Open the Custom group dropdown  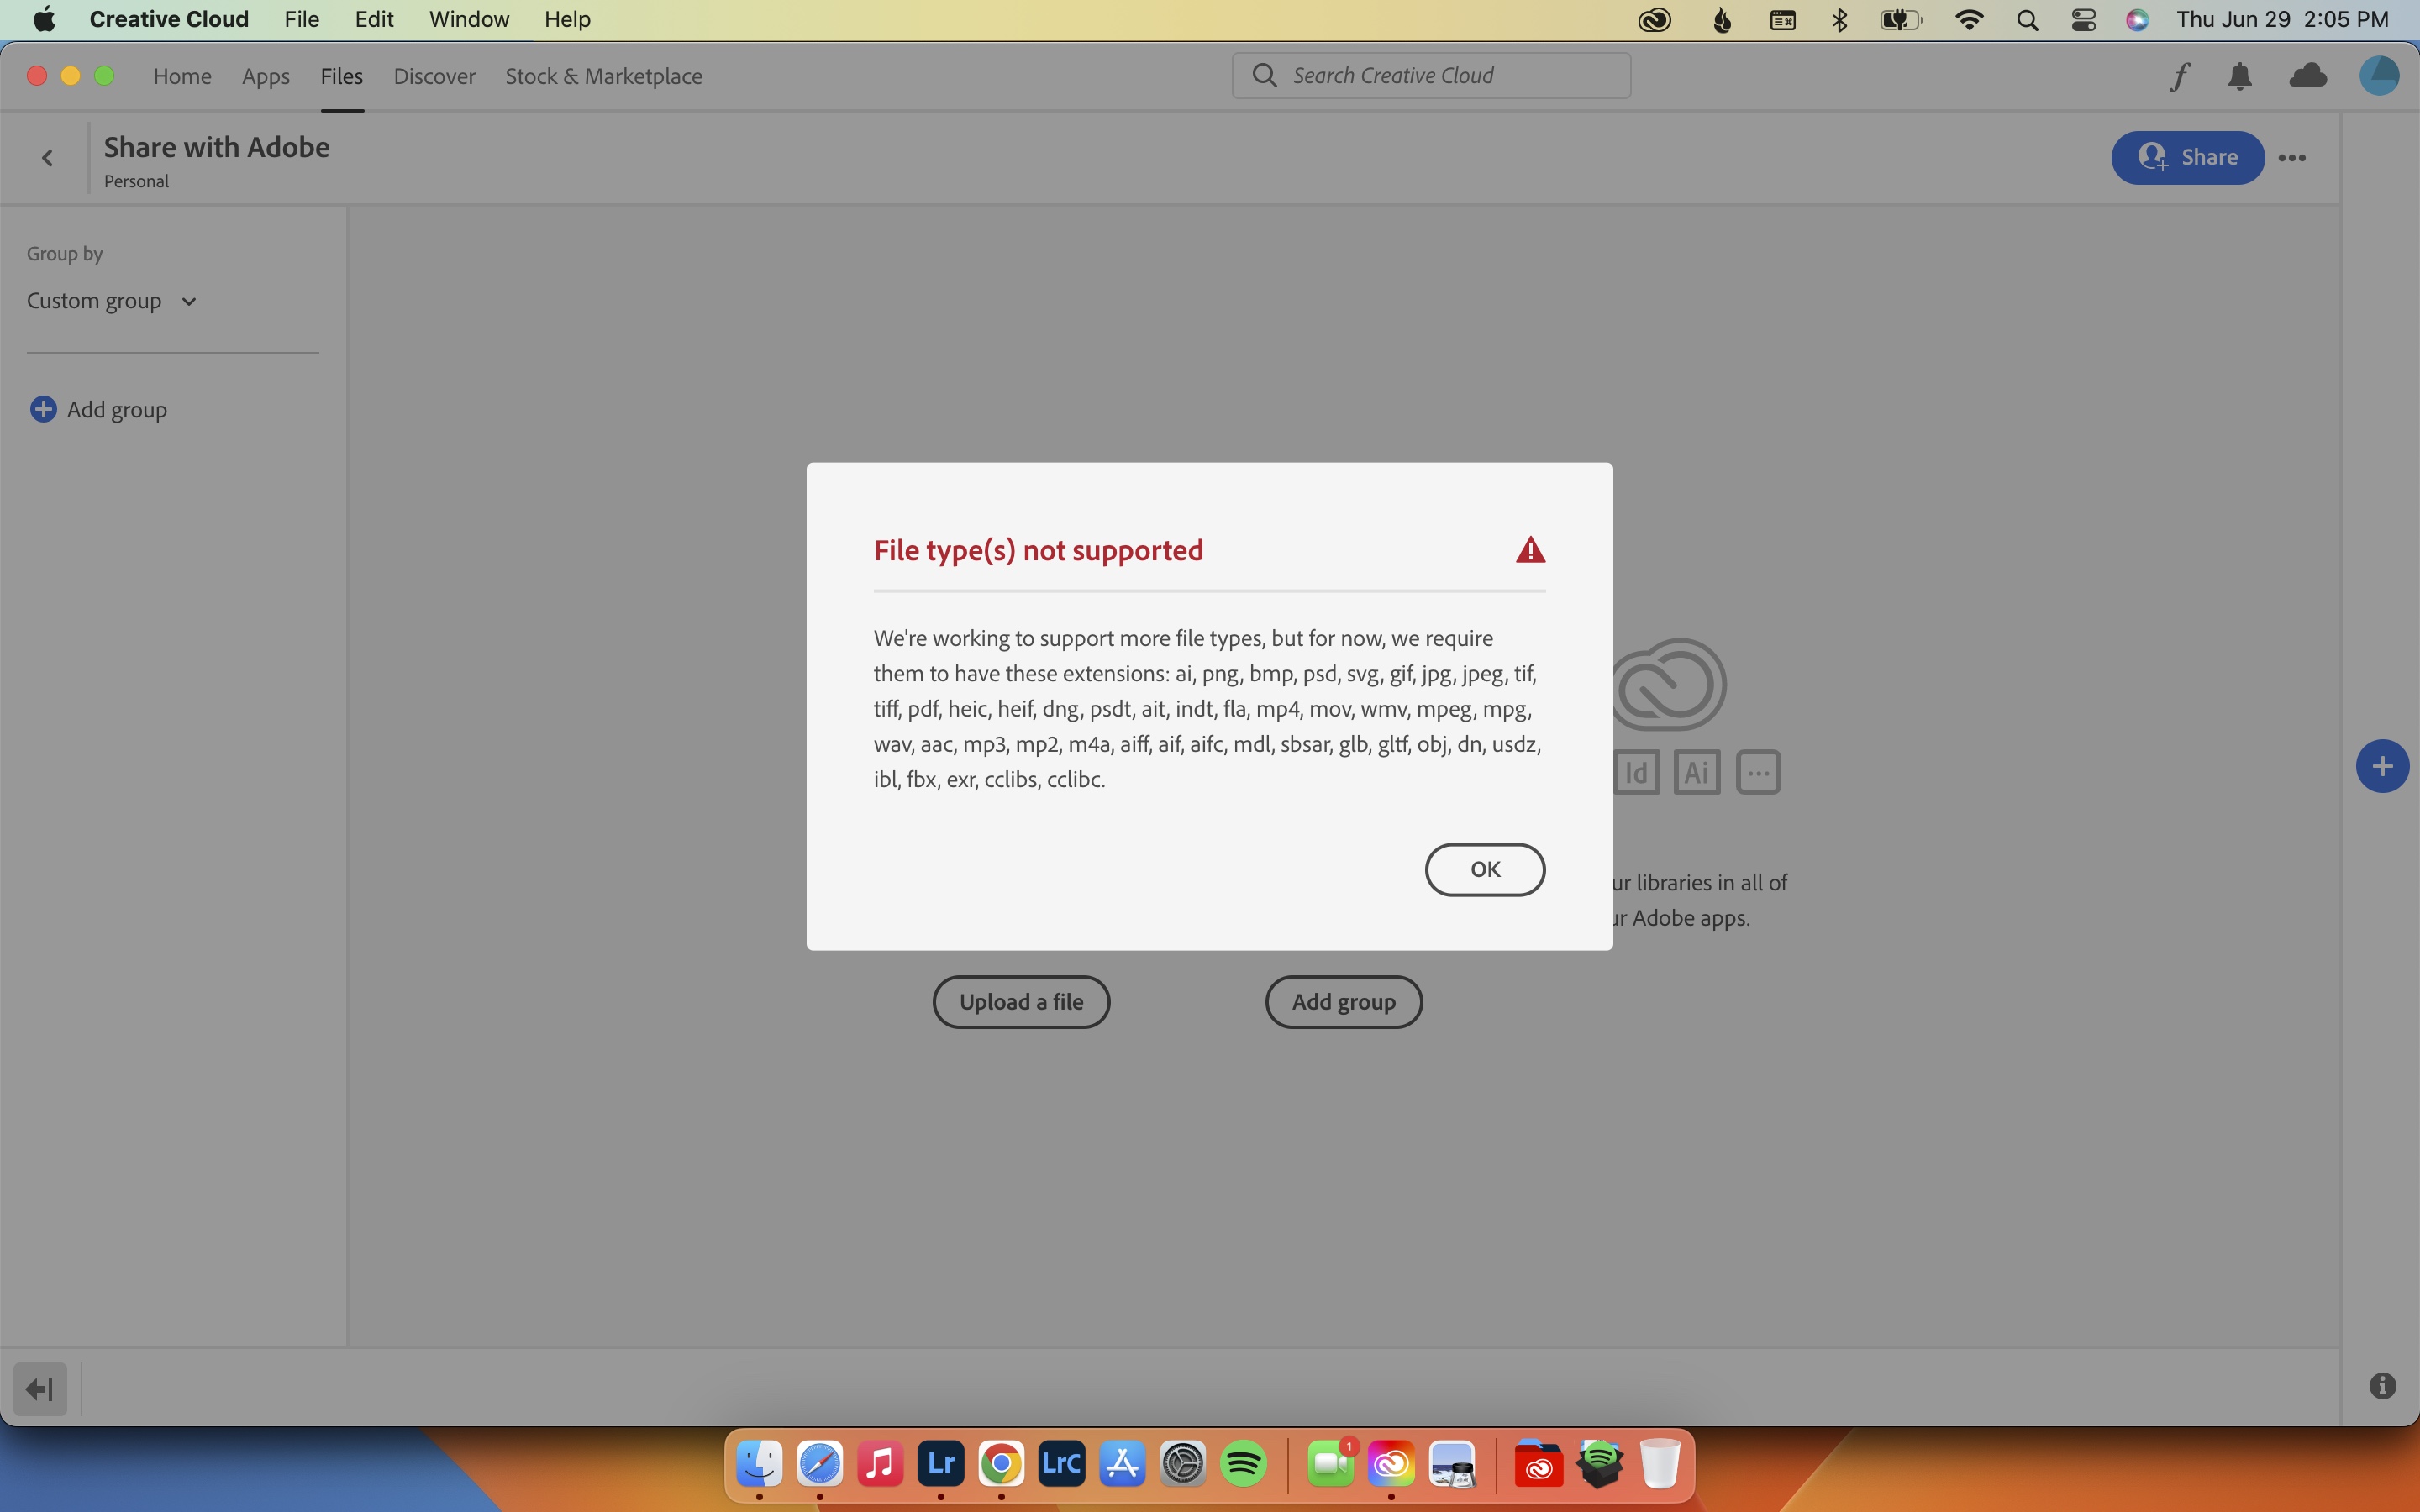113,299
